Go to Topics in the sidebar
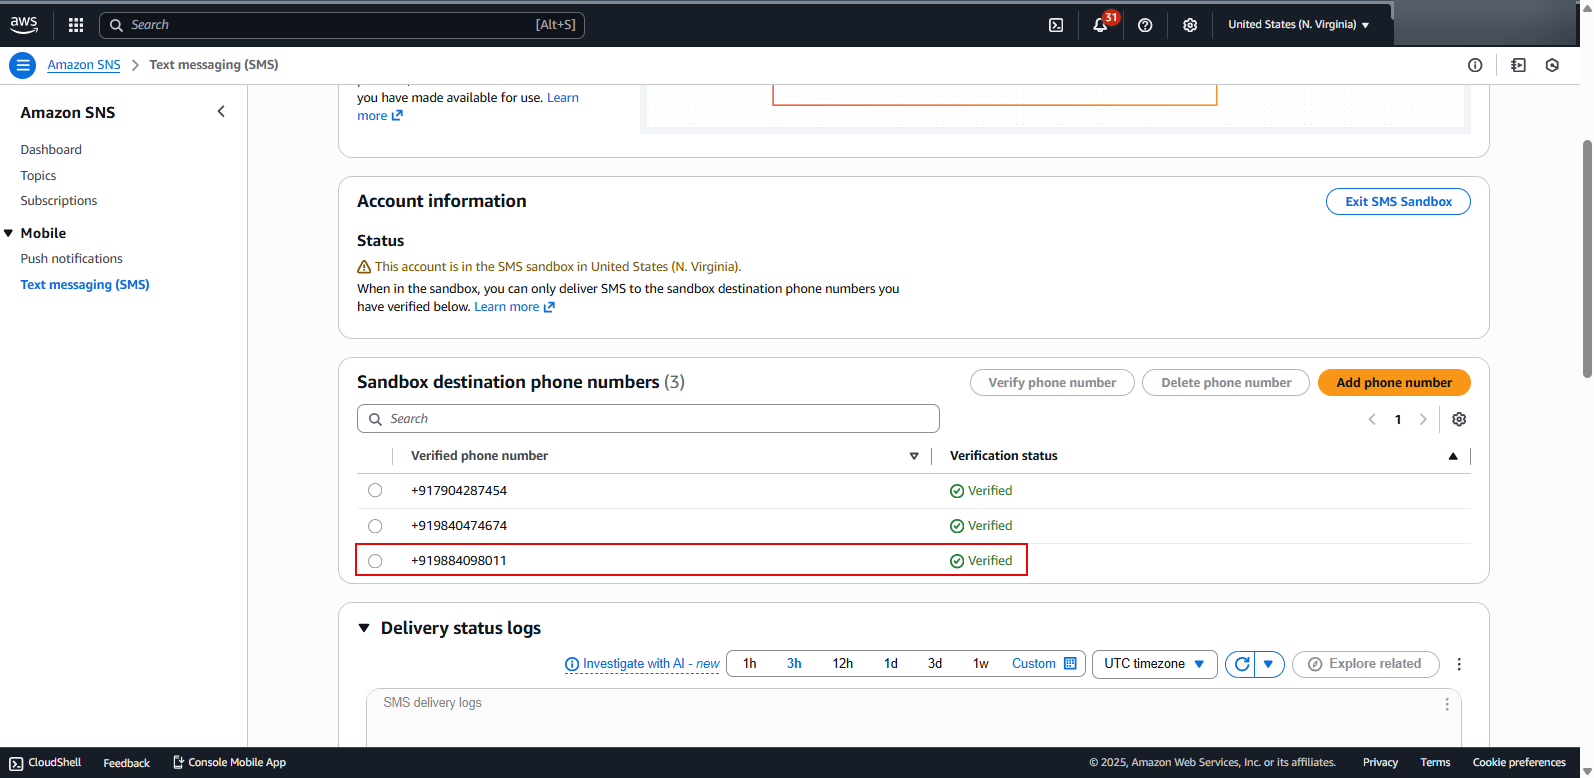1594x778 pixels. point(38,175)
